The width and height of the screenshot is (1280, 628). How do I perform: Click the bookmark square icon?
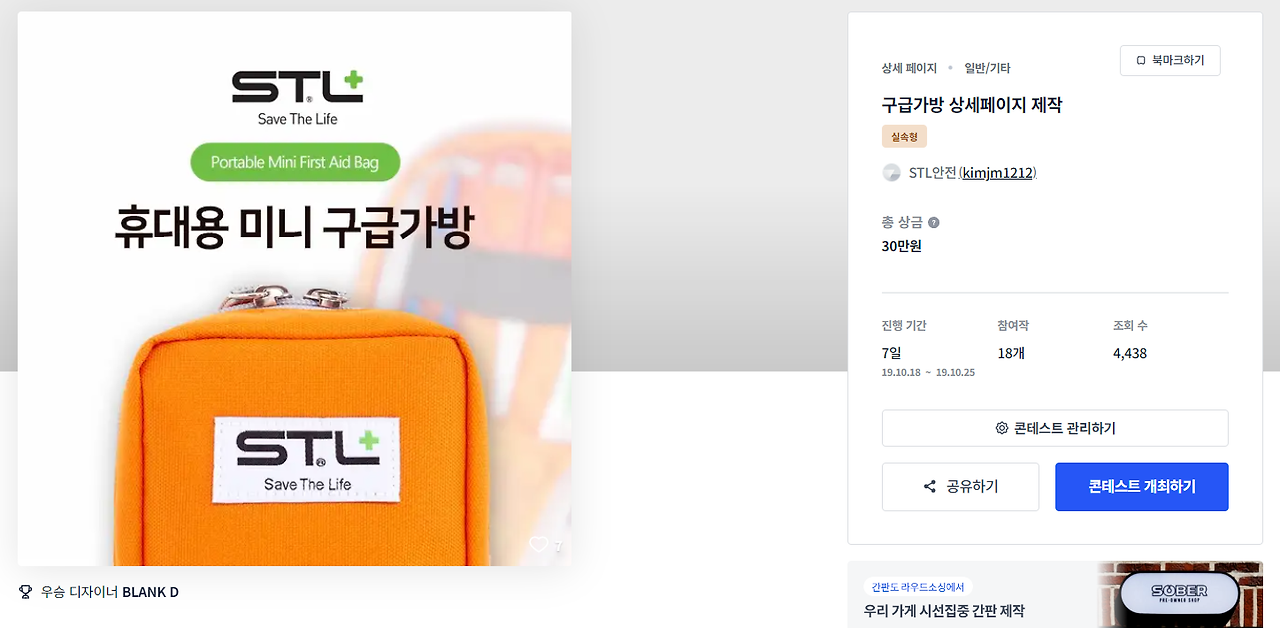1141,61
